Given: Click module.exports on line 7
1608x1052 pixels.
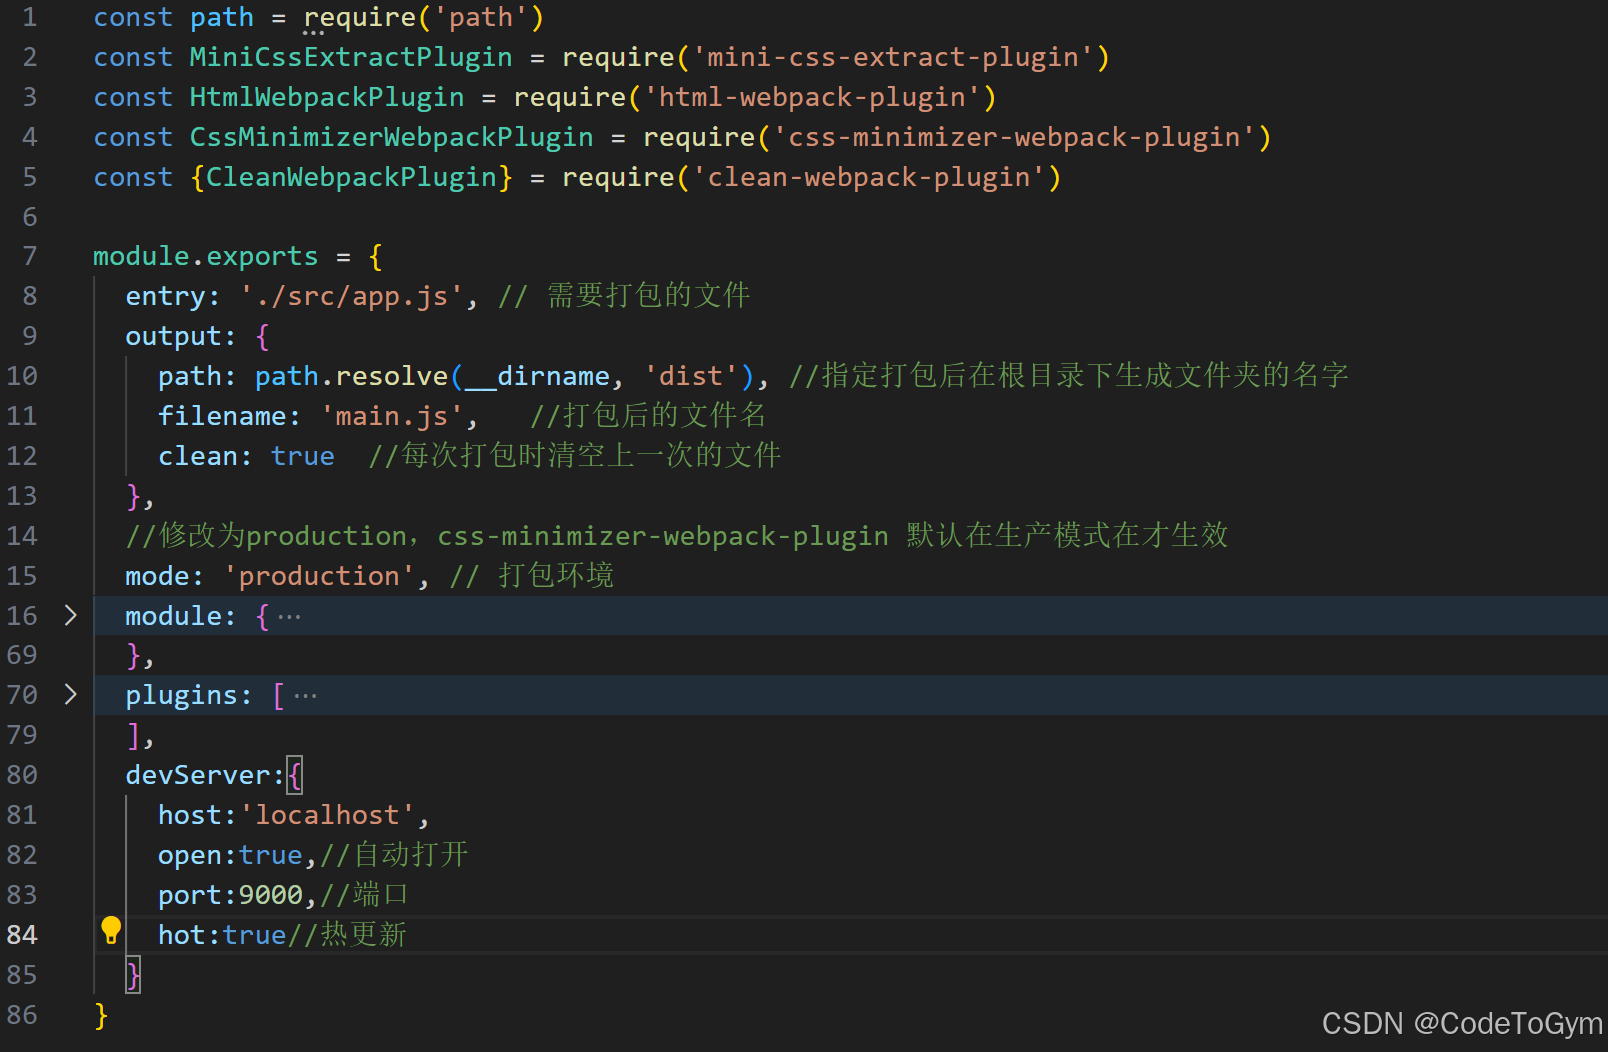Looking at the screenshot, I should pos(205,256).
